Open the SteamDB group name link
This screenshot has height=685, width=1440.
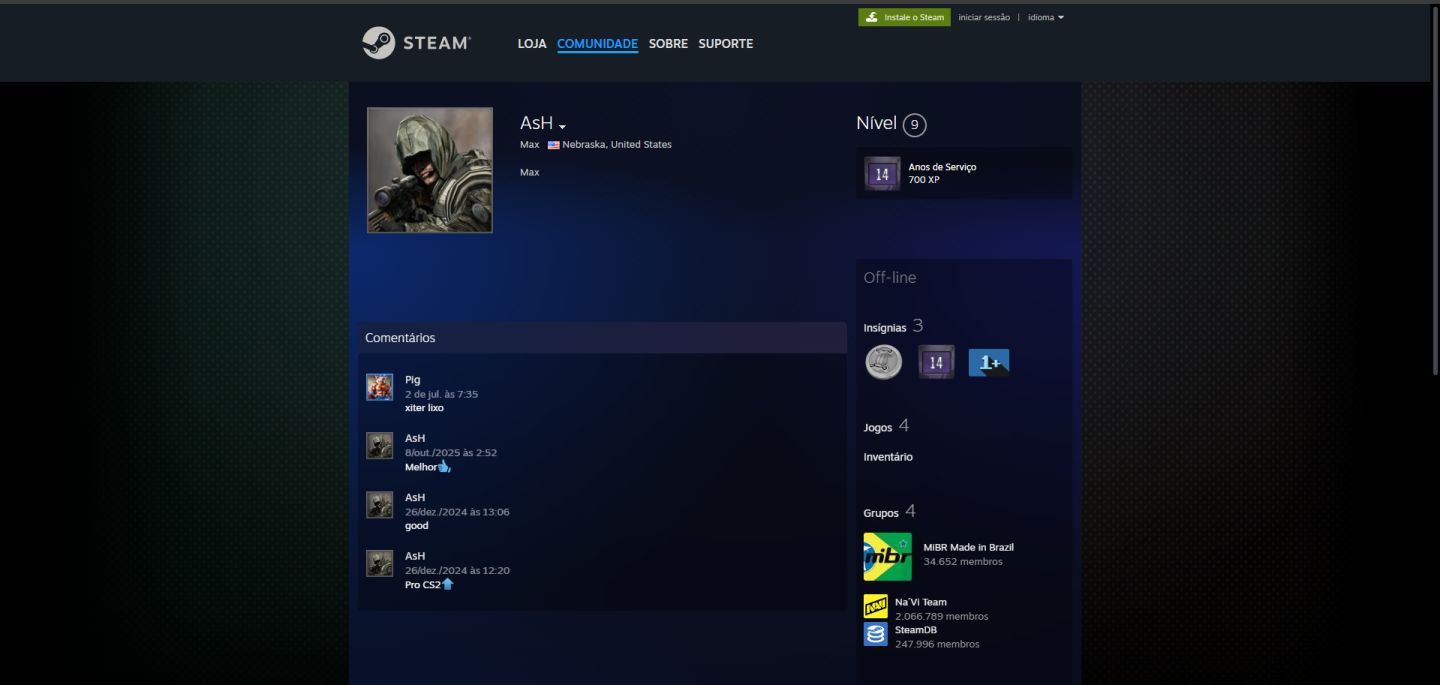pos(915,630)
